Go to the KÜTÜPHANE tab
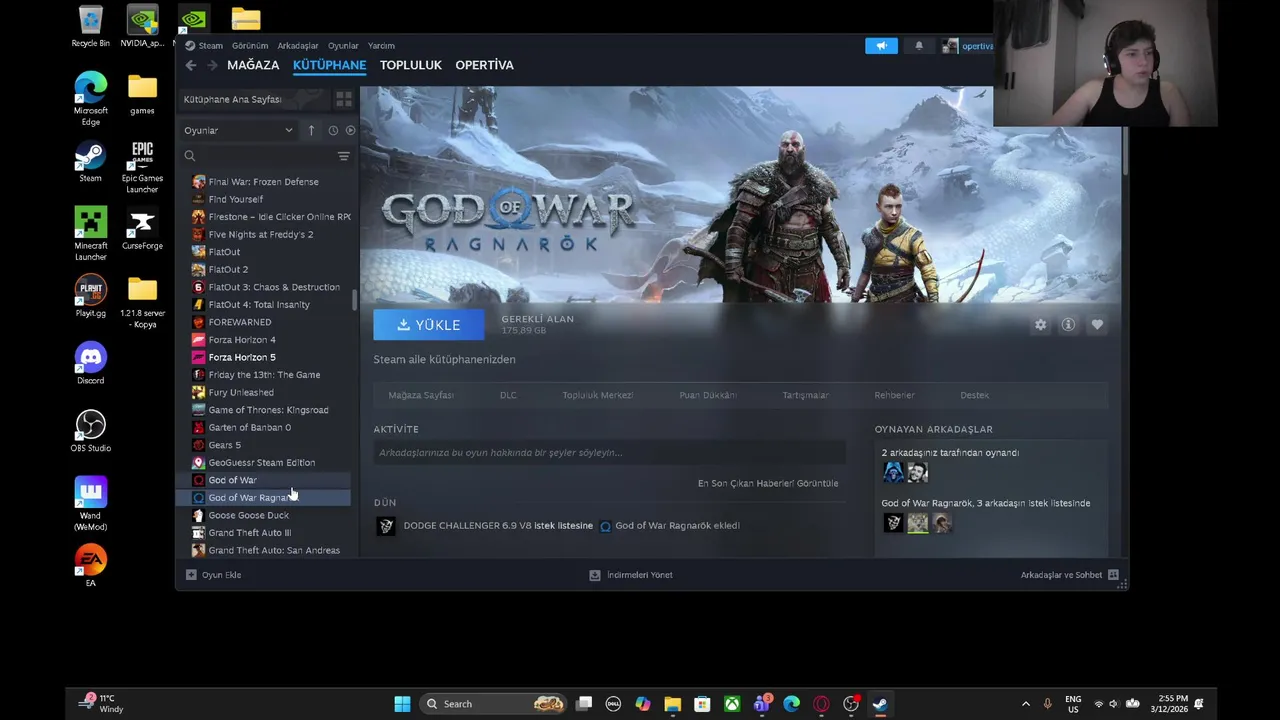The width and height of the screenshot is (1280, 720). click(x=329, y=65)
